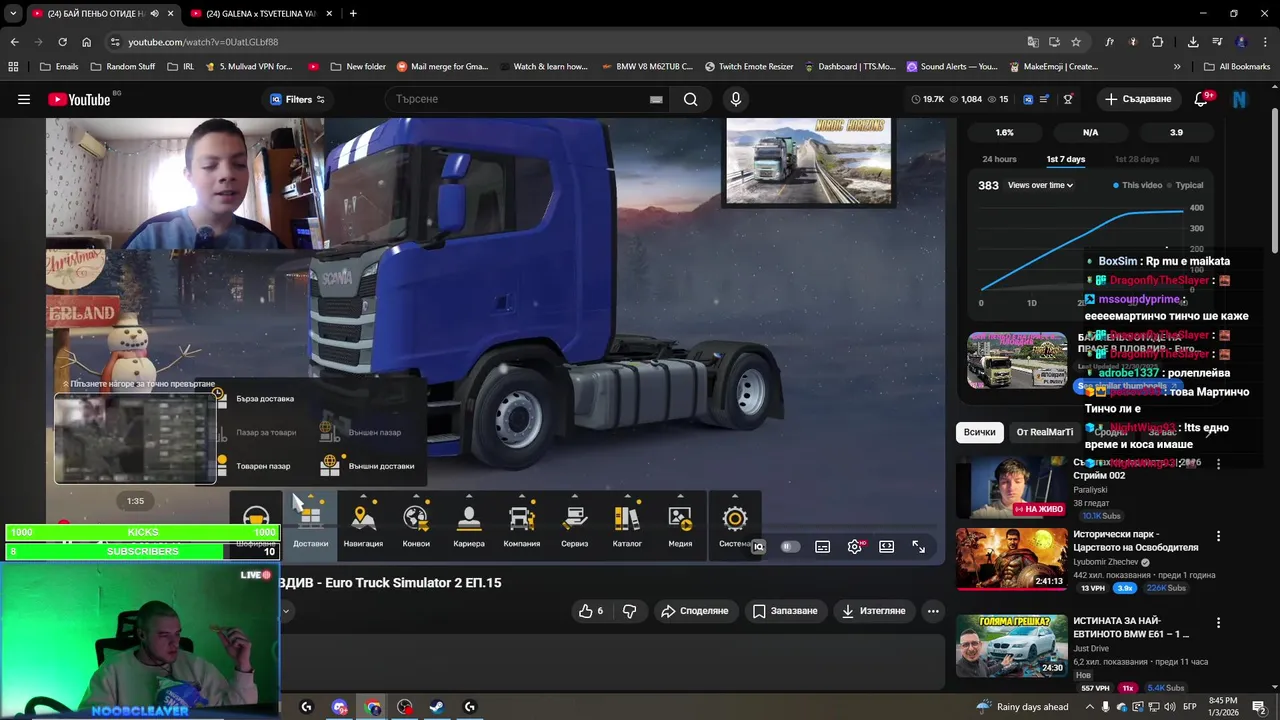Translate this page icon in address bar
This screenshot has width=1280, height=720.
1033,42
